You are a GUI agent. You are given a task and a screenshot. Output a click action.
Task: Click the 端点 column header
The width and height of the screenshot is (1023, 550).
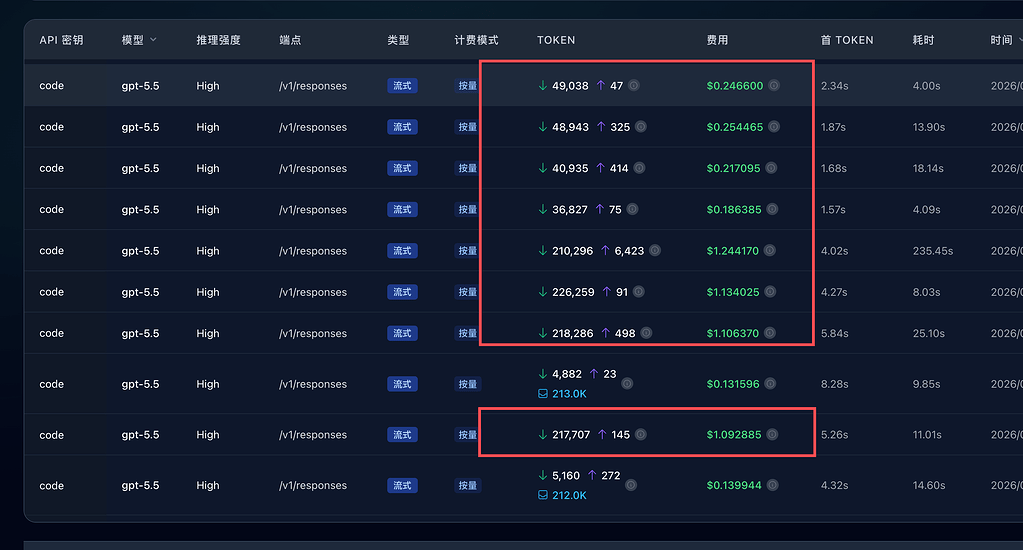pyautogui.click(x=290, y=40)
